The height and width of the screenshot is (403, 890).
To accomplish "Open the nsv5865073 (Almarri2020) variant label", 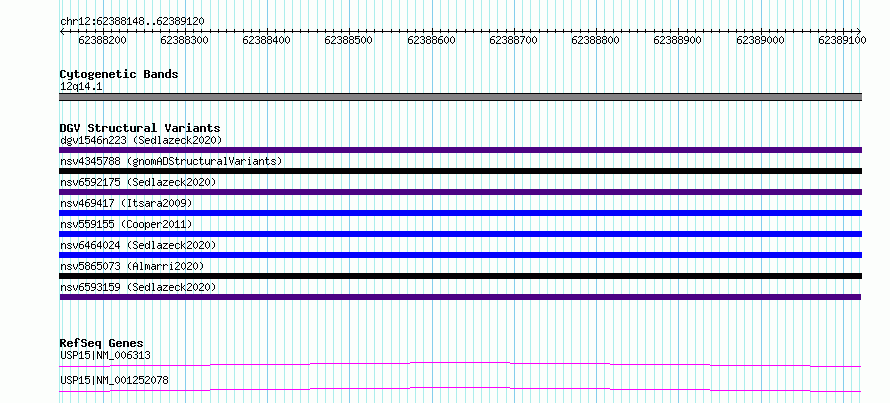I will 132,266.
